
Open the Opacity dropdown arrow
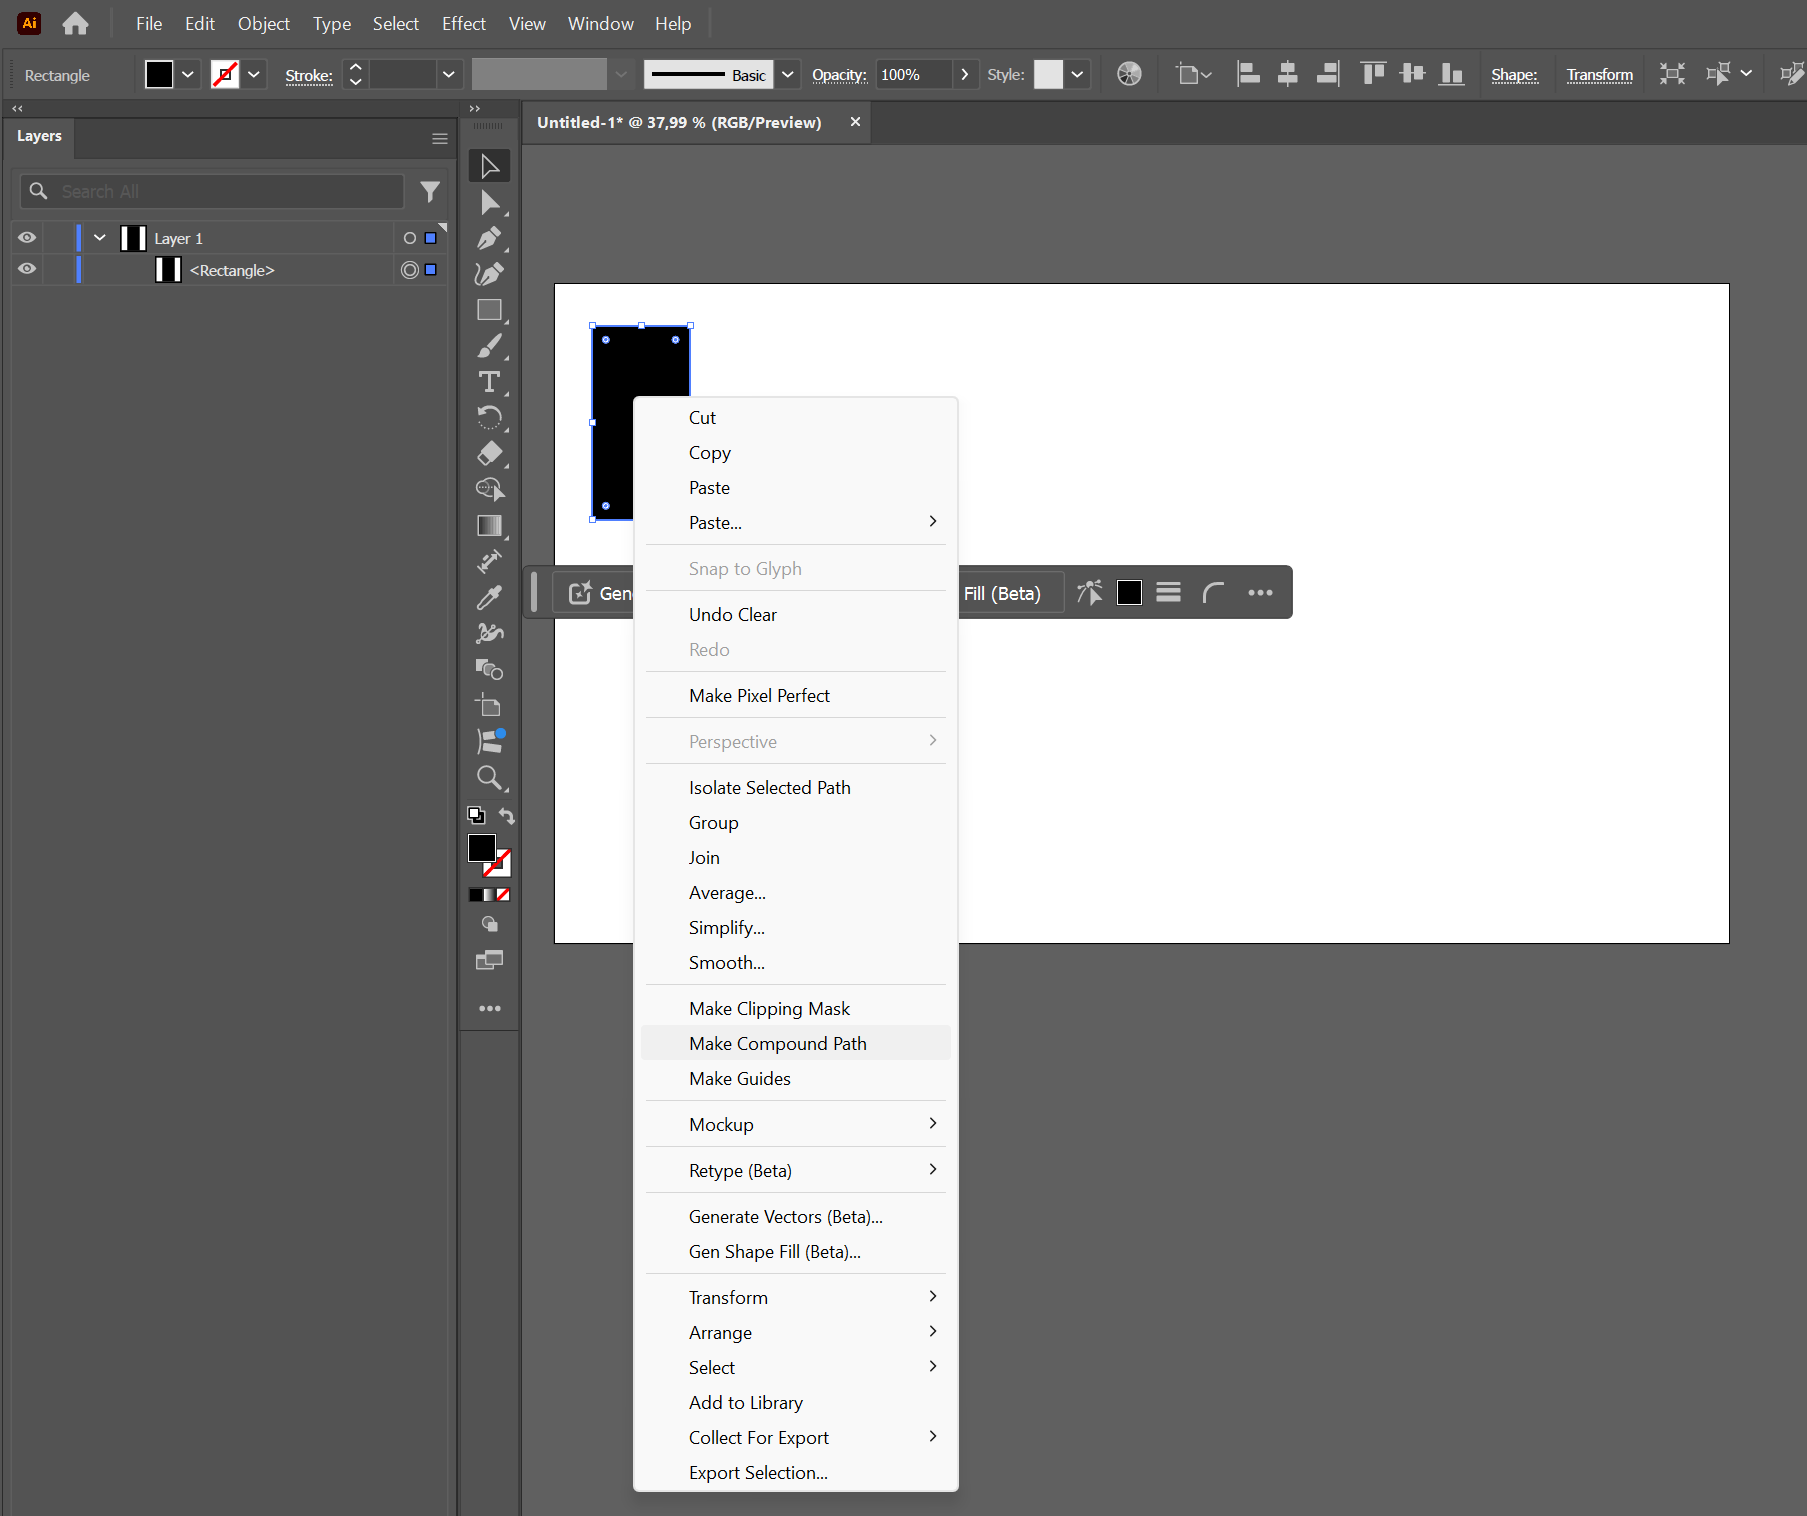click(964, 75)
